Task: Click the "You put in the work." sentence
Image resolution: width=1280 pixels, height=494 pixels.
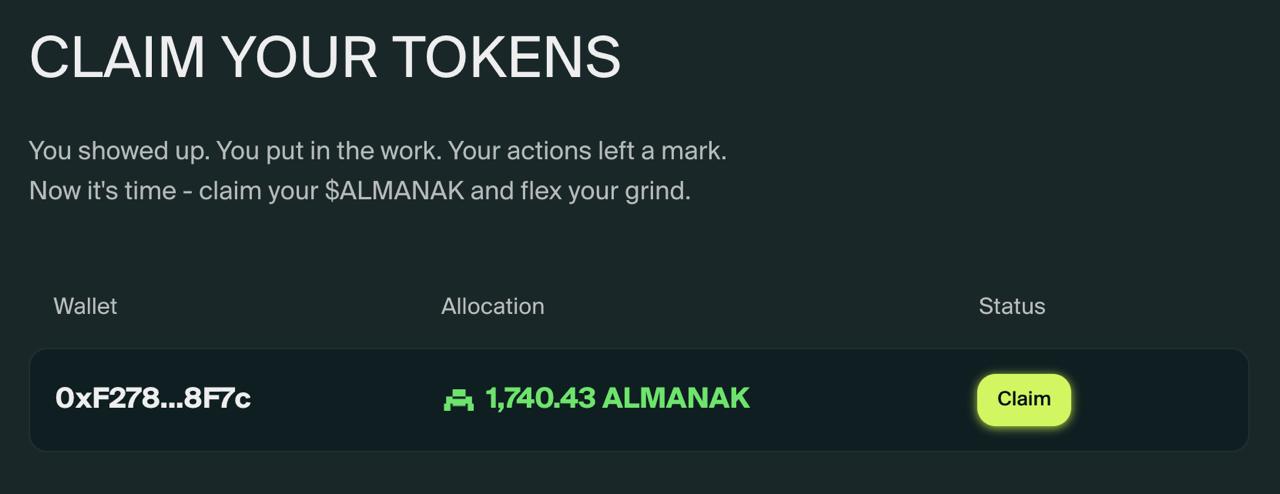Action: [x=328, y=151]
